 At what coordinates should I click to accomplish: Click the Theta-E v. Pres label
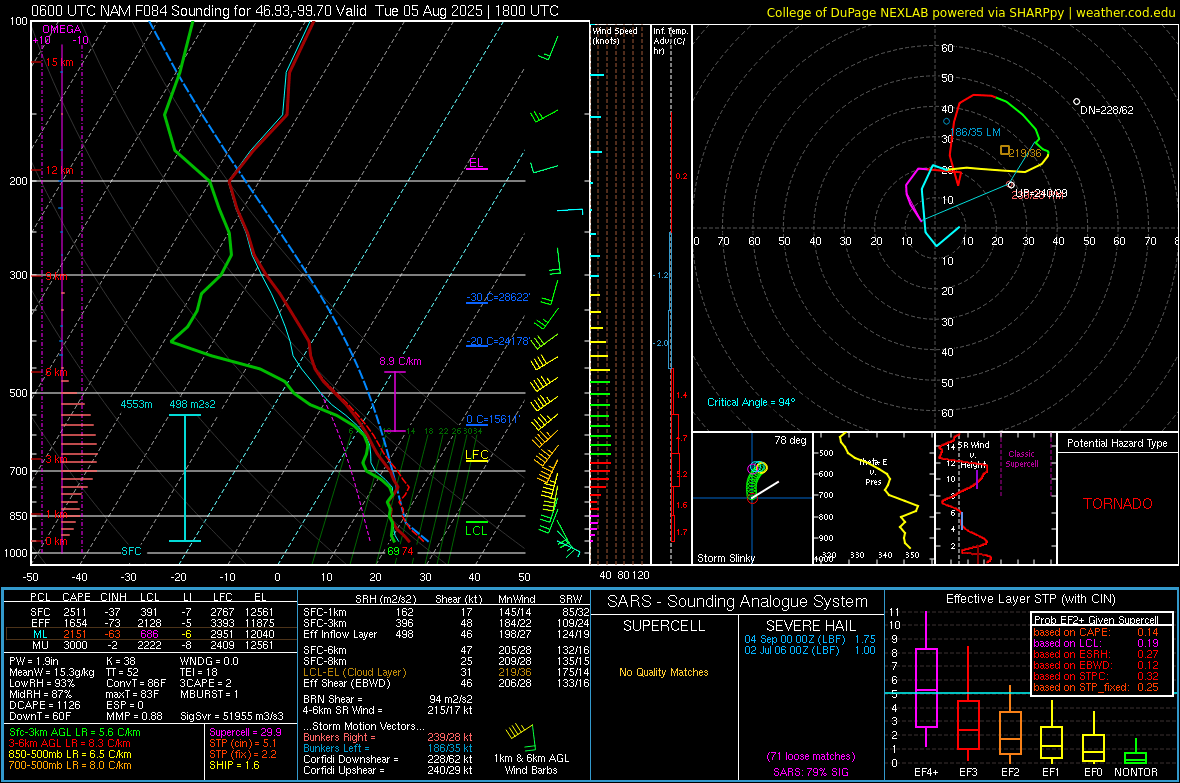pyautogui.click(x=873, y=472)
